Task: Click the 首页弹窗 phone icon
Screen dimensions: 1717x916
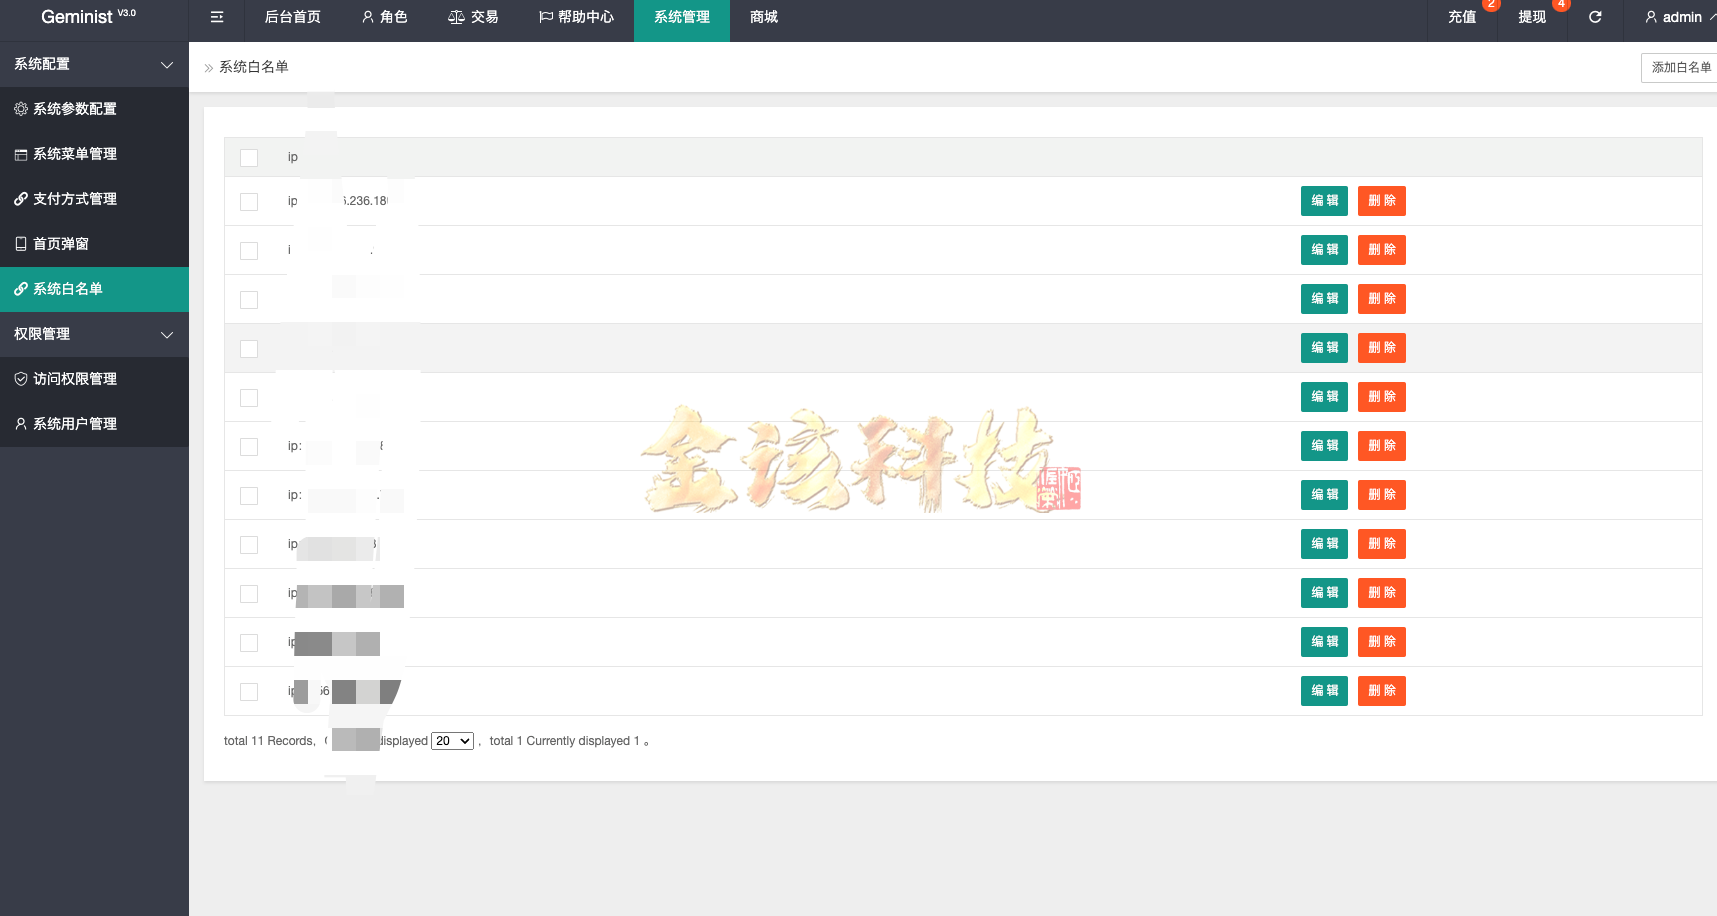Action: tap(21, 244)
